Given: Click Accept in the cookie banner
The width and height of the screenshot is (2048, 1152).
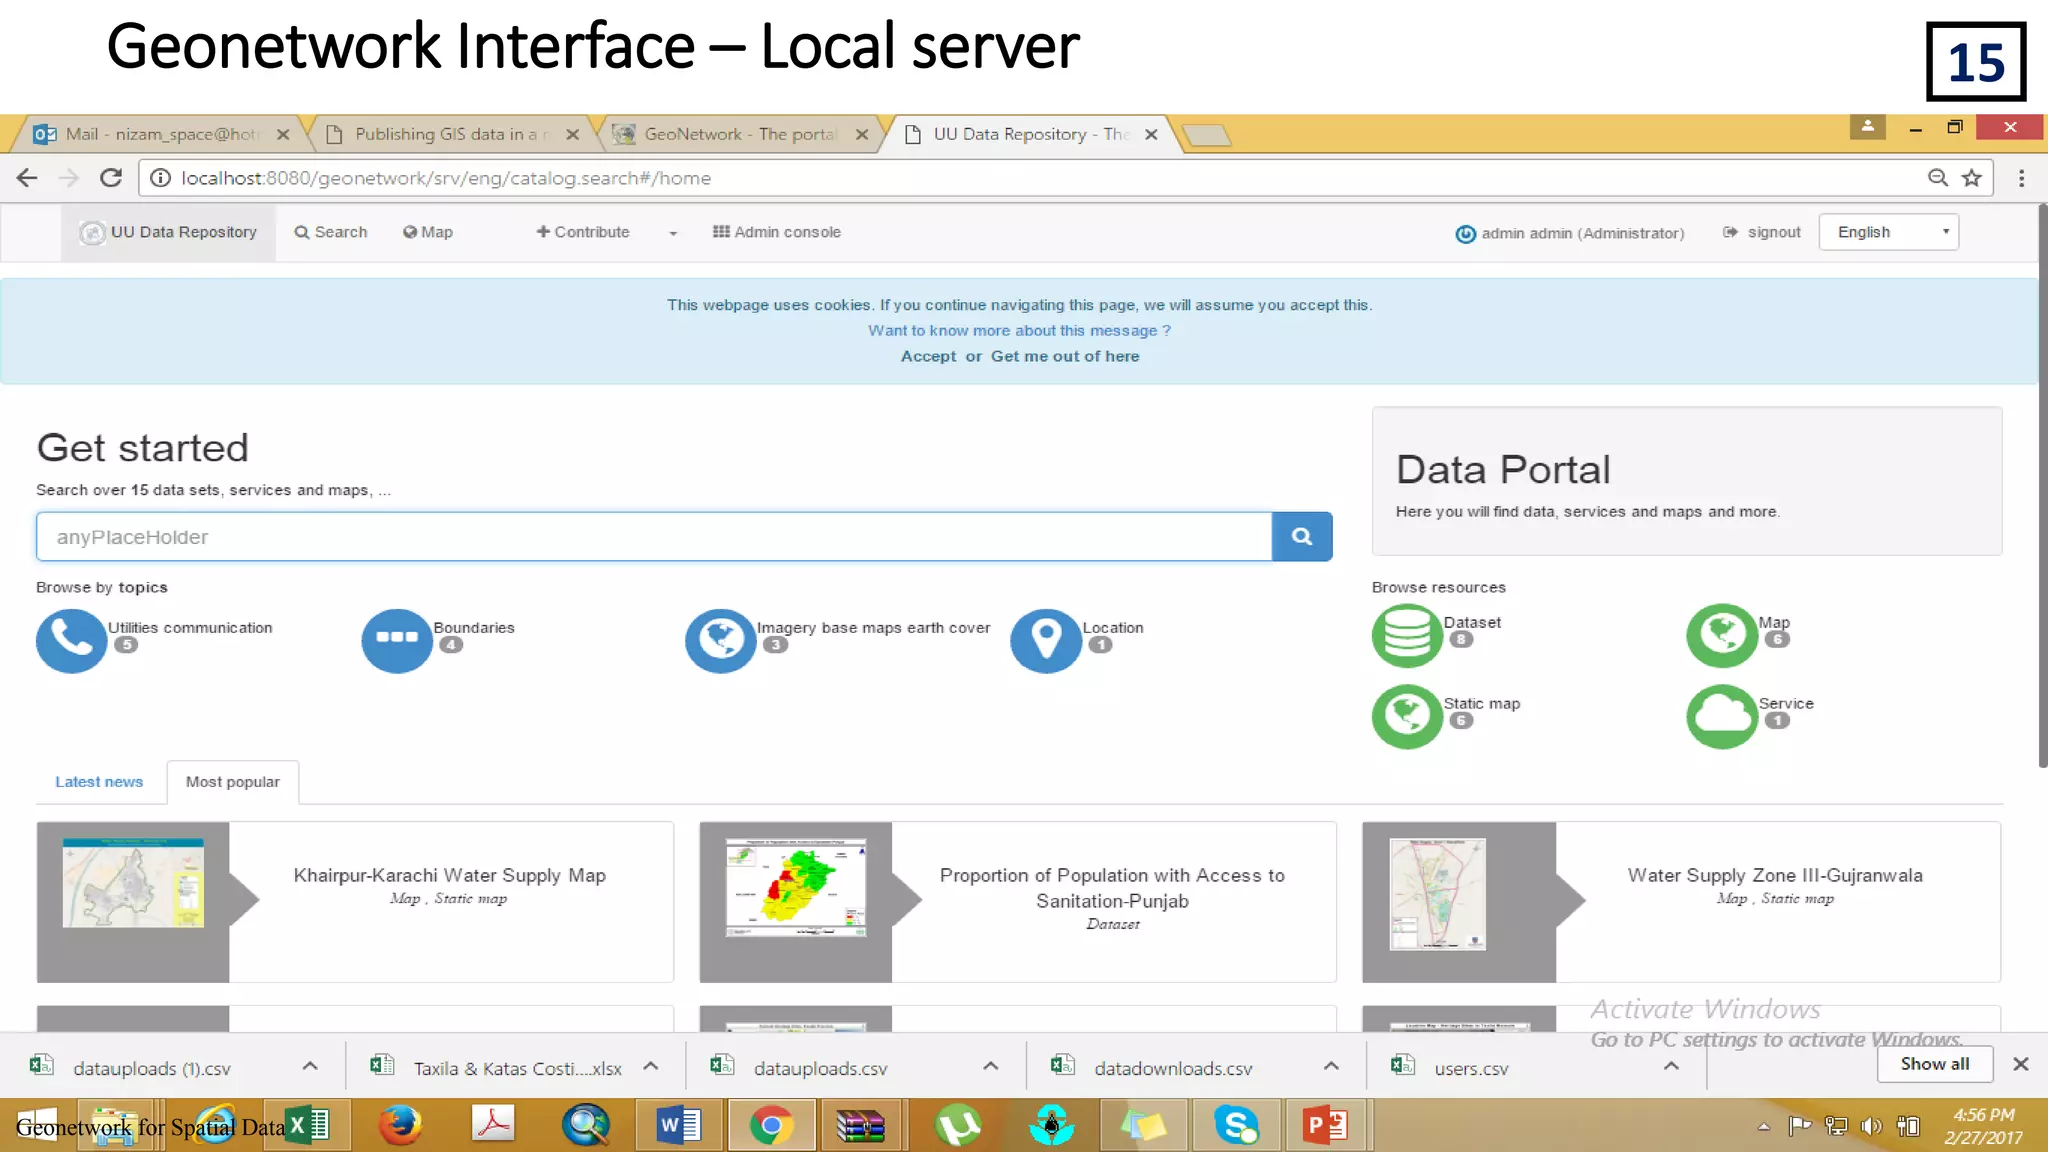Looking at the screenshot, I should click(928, 356).
